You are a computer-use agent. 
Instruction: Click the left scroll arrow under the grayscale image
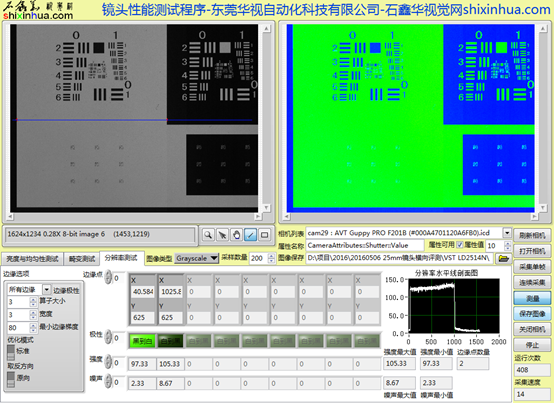pos(10,217)
